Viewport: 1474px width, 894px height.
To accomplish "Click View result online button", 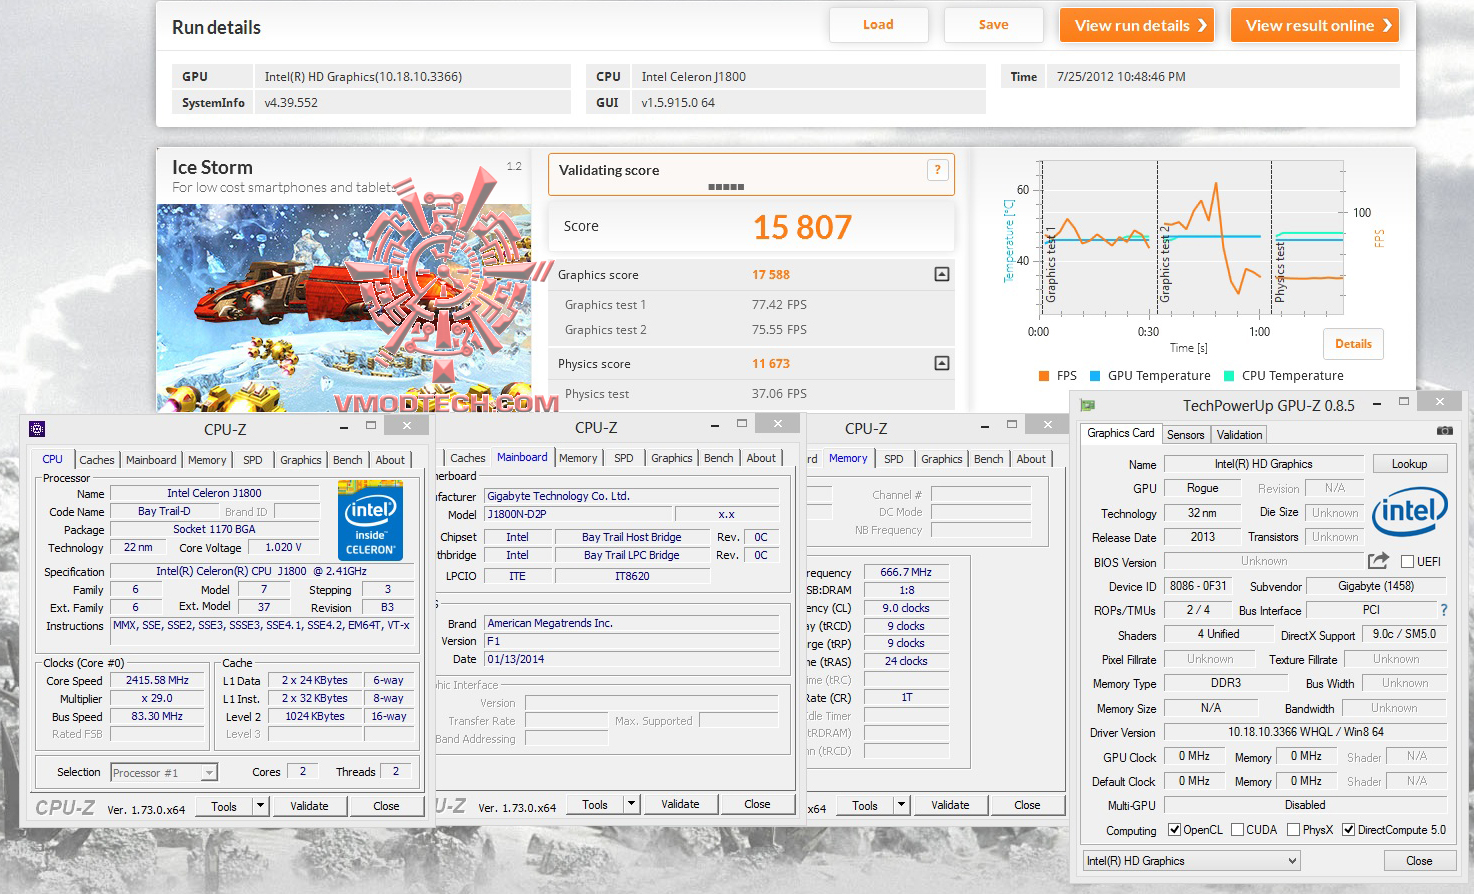I will click(x=1314, y=25).
